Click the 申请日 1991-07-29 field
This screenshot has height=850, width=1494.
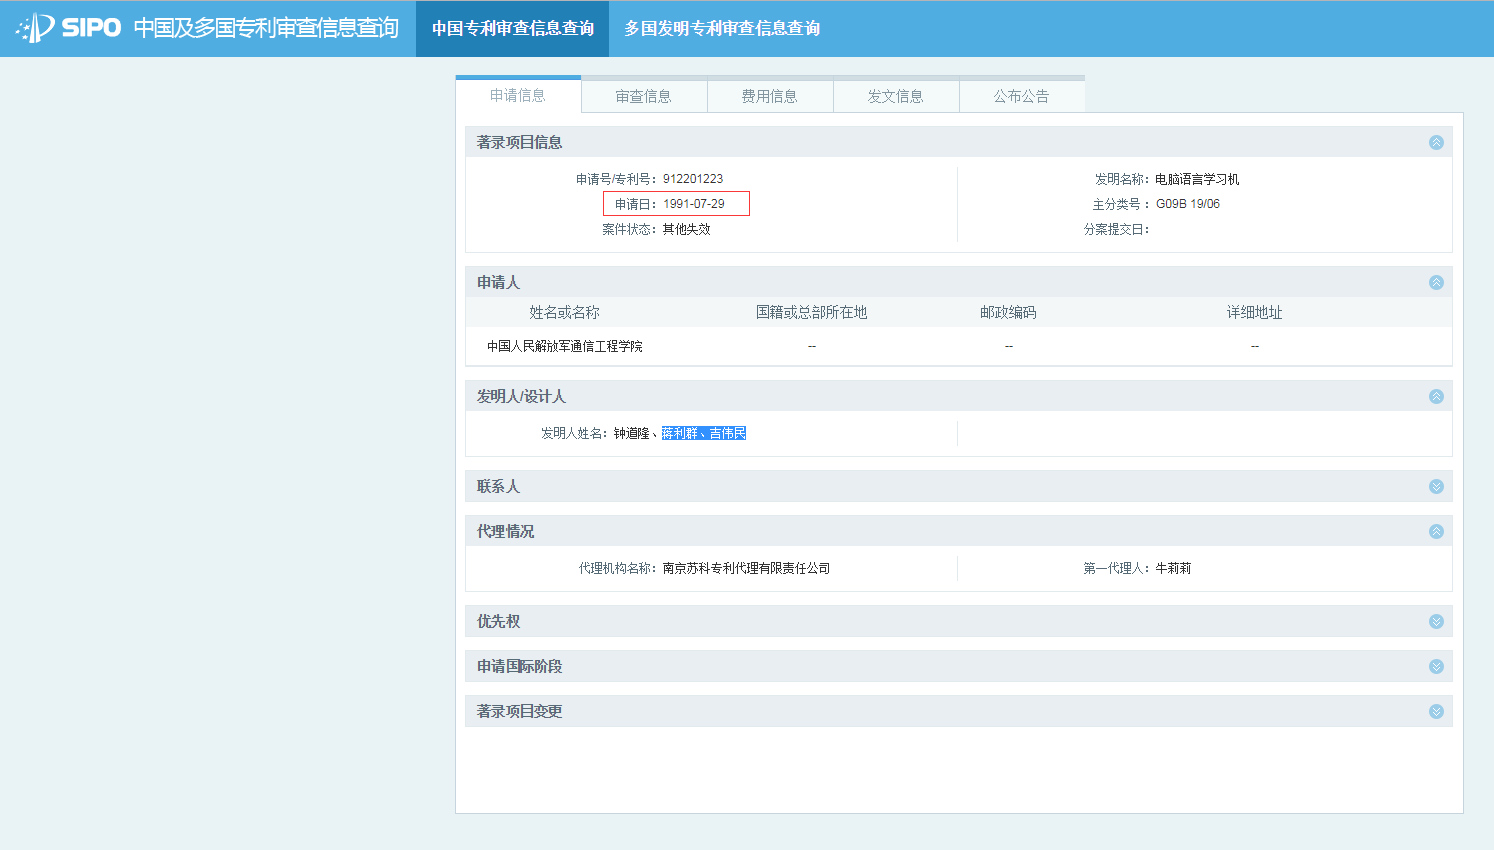point(676,204)
